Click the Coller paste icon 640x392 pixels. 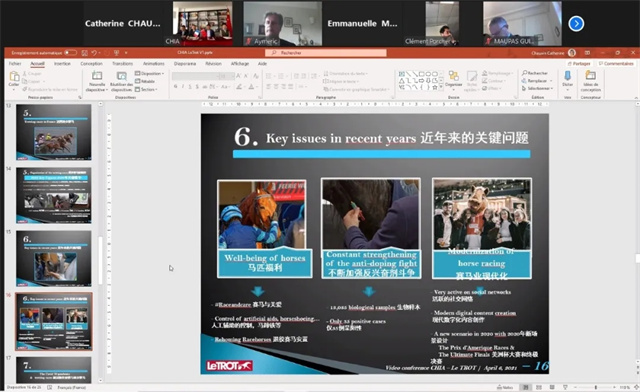pyautogui.click(x=14, y=78)
